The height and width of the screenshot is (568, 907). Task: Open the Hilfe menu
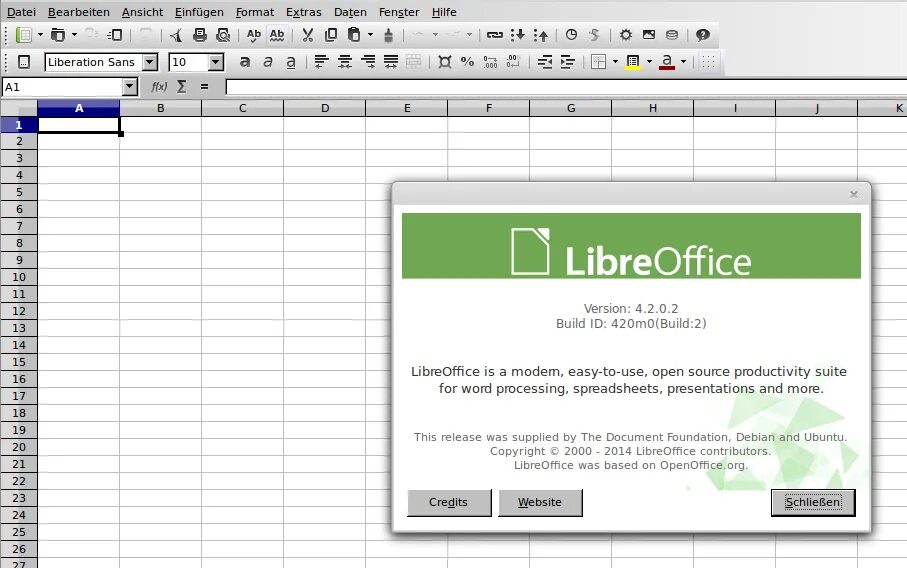[x=444, y=12]
